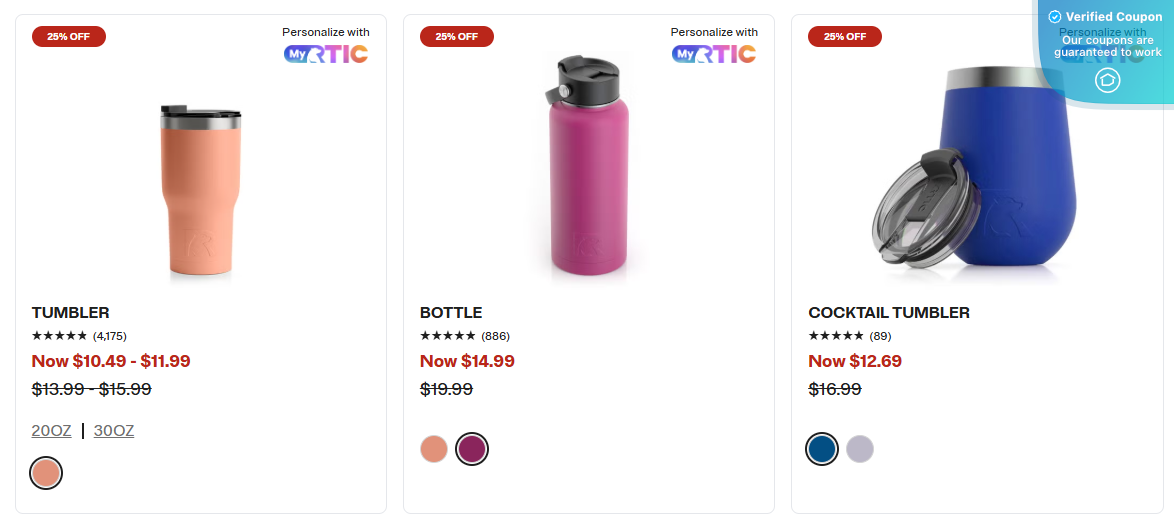Viewport: 1174px width, 528px height.
Task: Click the Verified Coupon house icon
Action: pos(1107,80)
